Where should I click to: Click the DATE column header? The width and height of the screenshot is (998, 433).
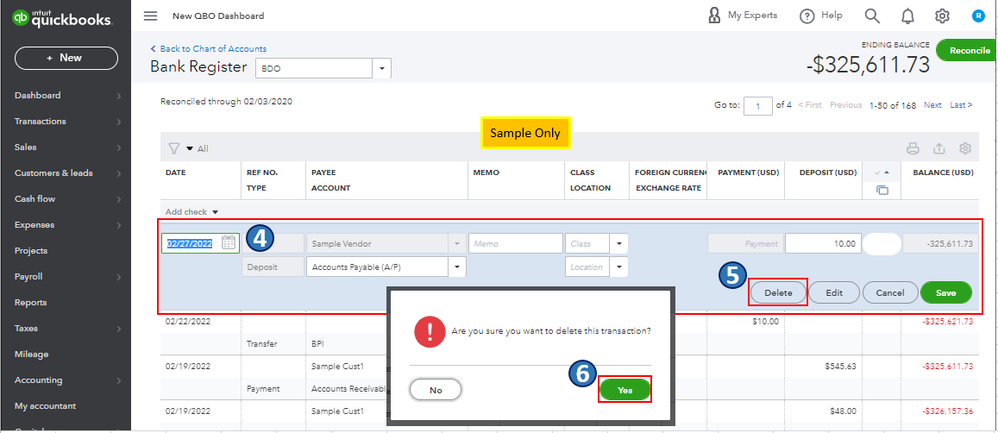click(x=176, y=173)
